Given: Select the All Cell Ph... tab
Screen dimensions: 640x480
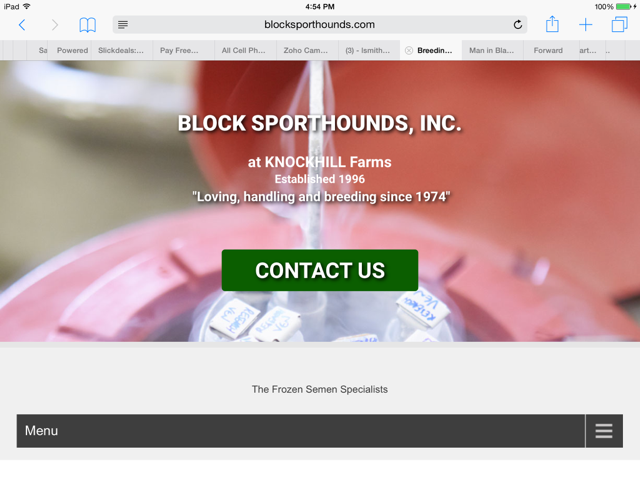Looking at the screenshot, I should (244, 51).
